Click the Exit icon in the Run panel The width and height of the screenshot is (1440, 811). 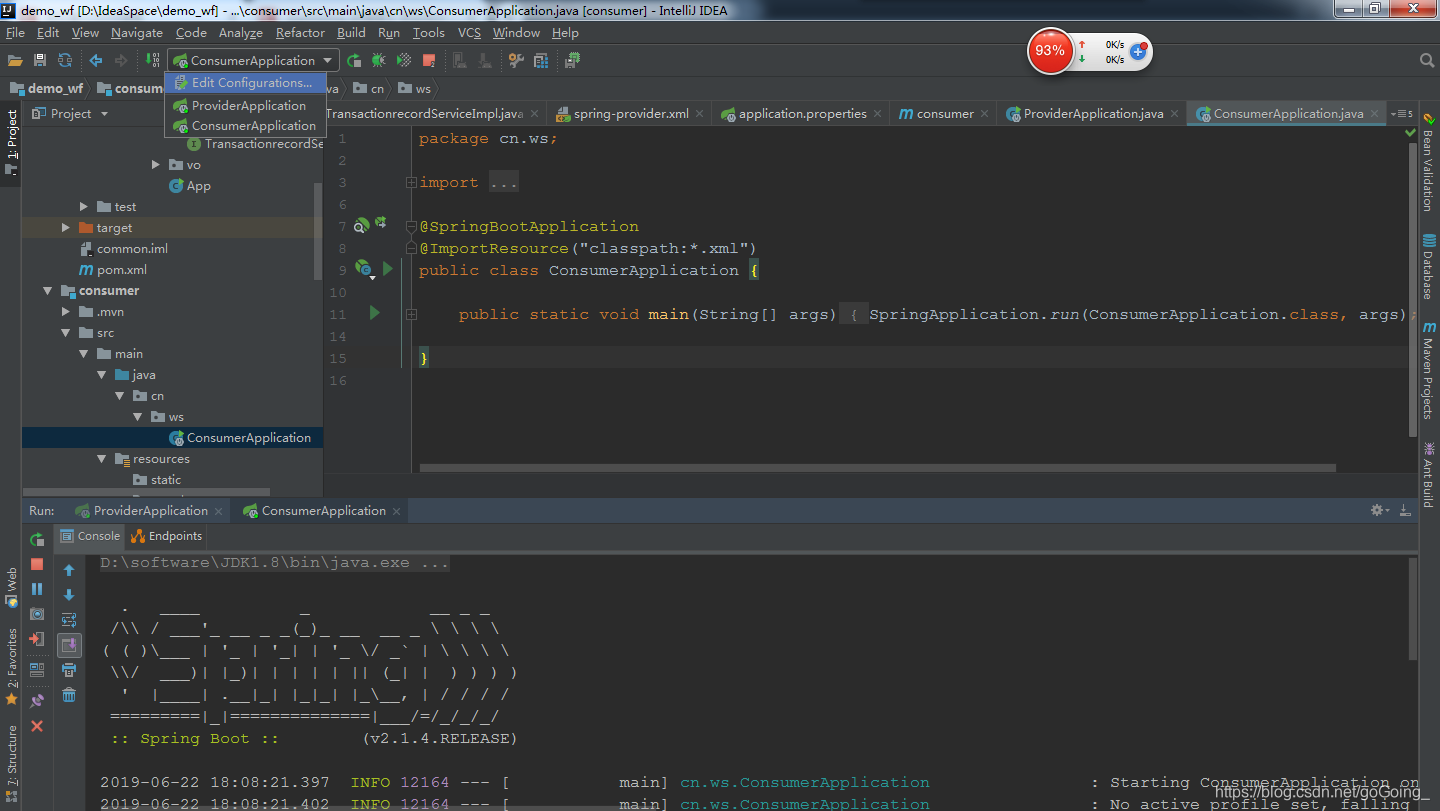(x=37, y=639)
